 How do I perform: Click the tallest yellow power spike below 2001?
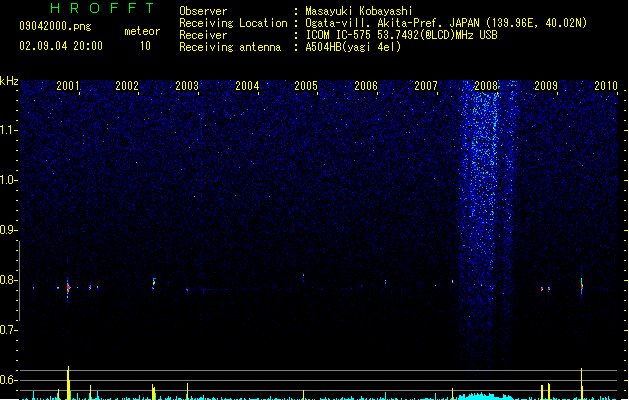point(69,383)
